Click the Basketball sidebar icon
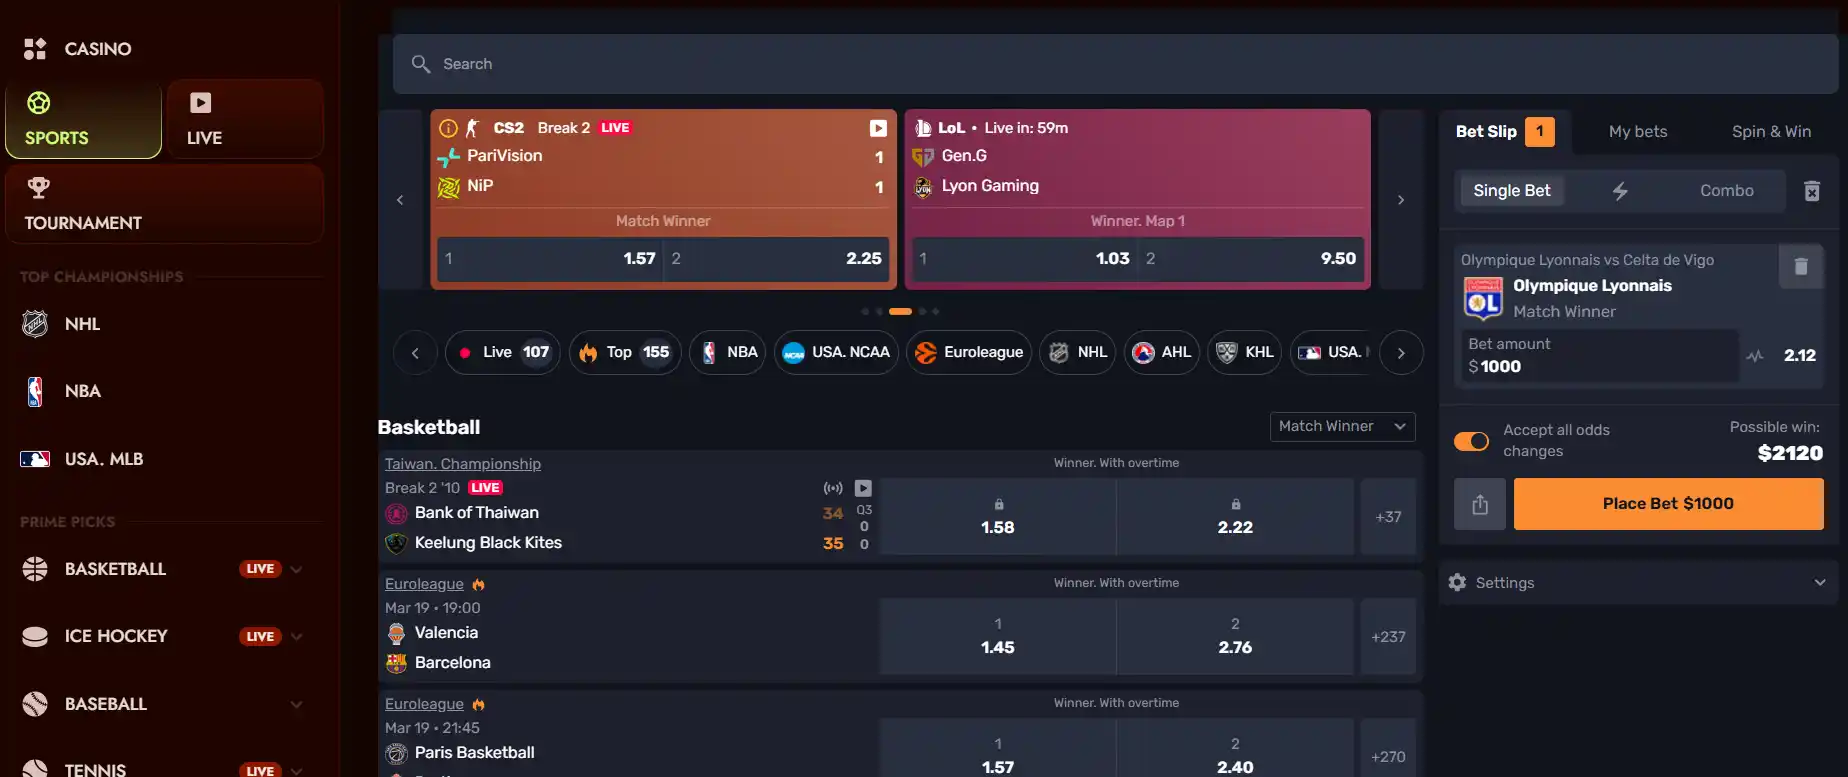The height and width of the screenshot is (777, 1848). [x=35, y=569]
